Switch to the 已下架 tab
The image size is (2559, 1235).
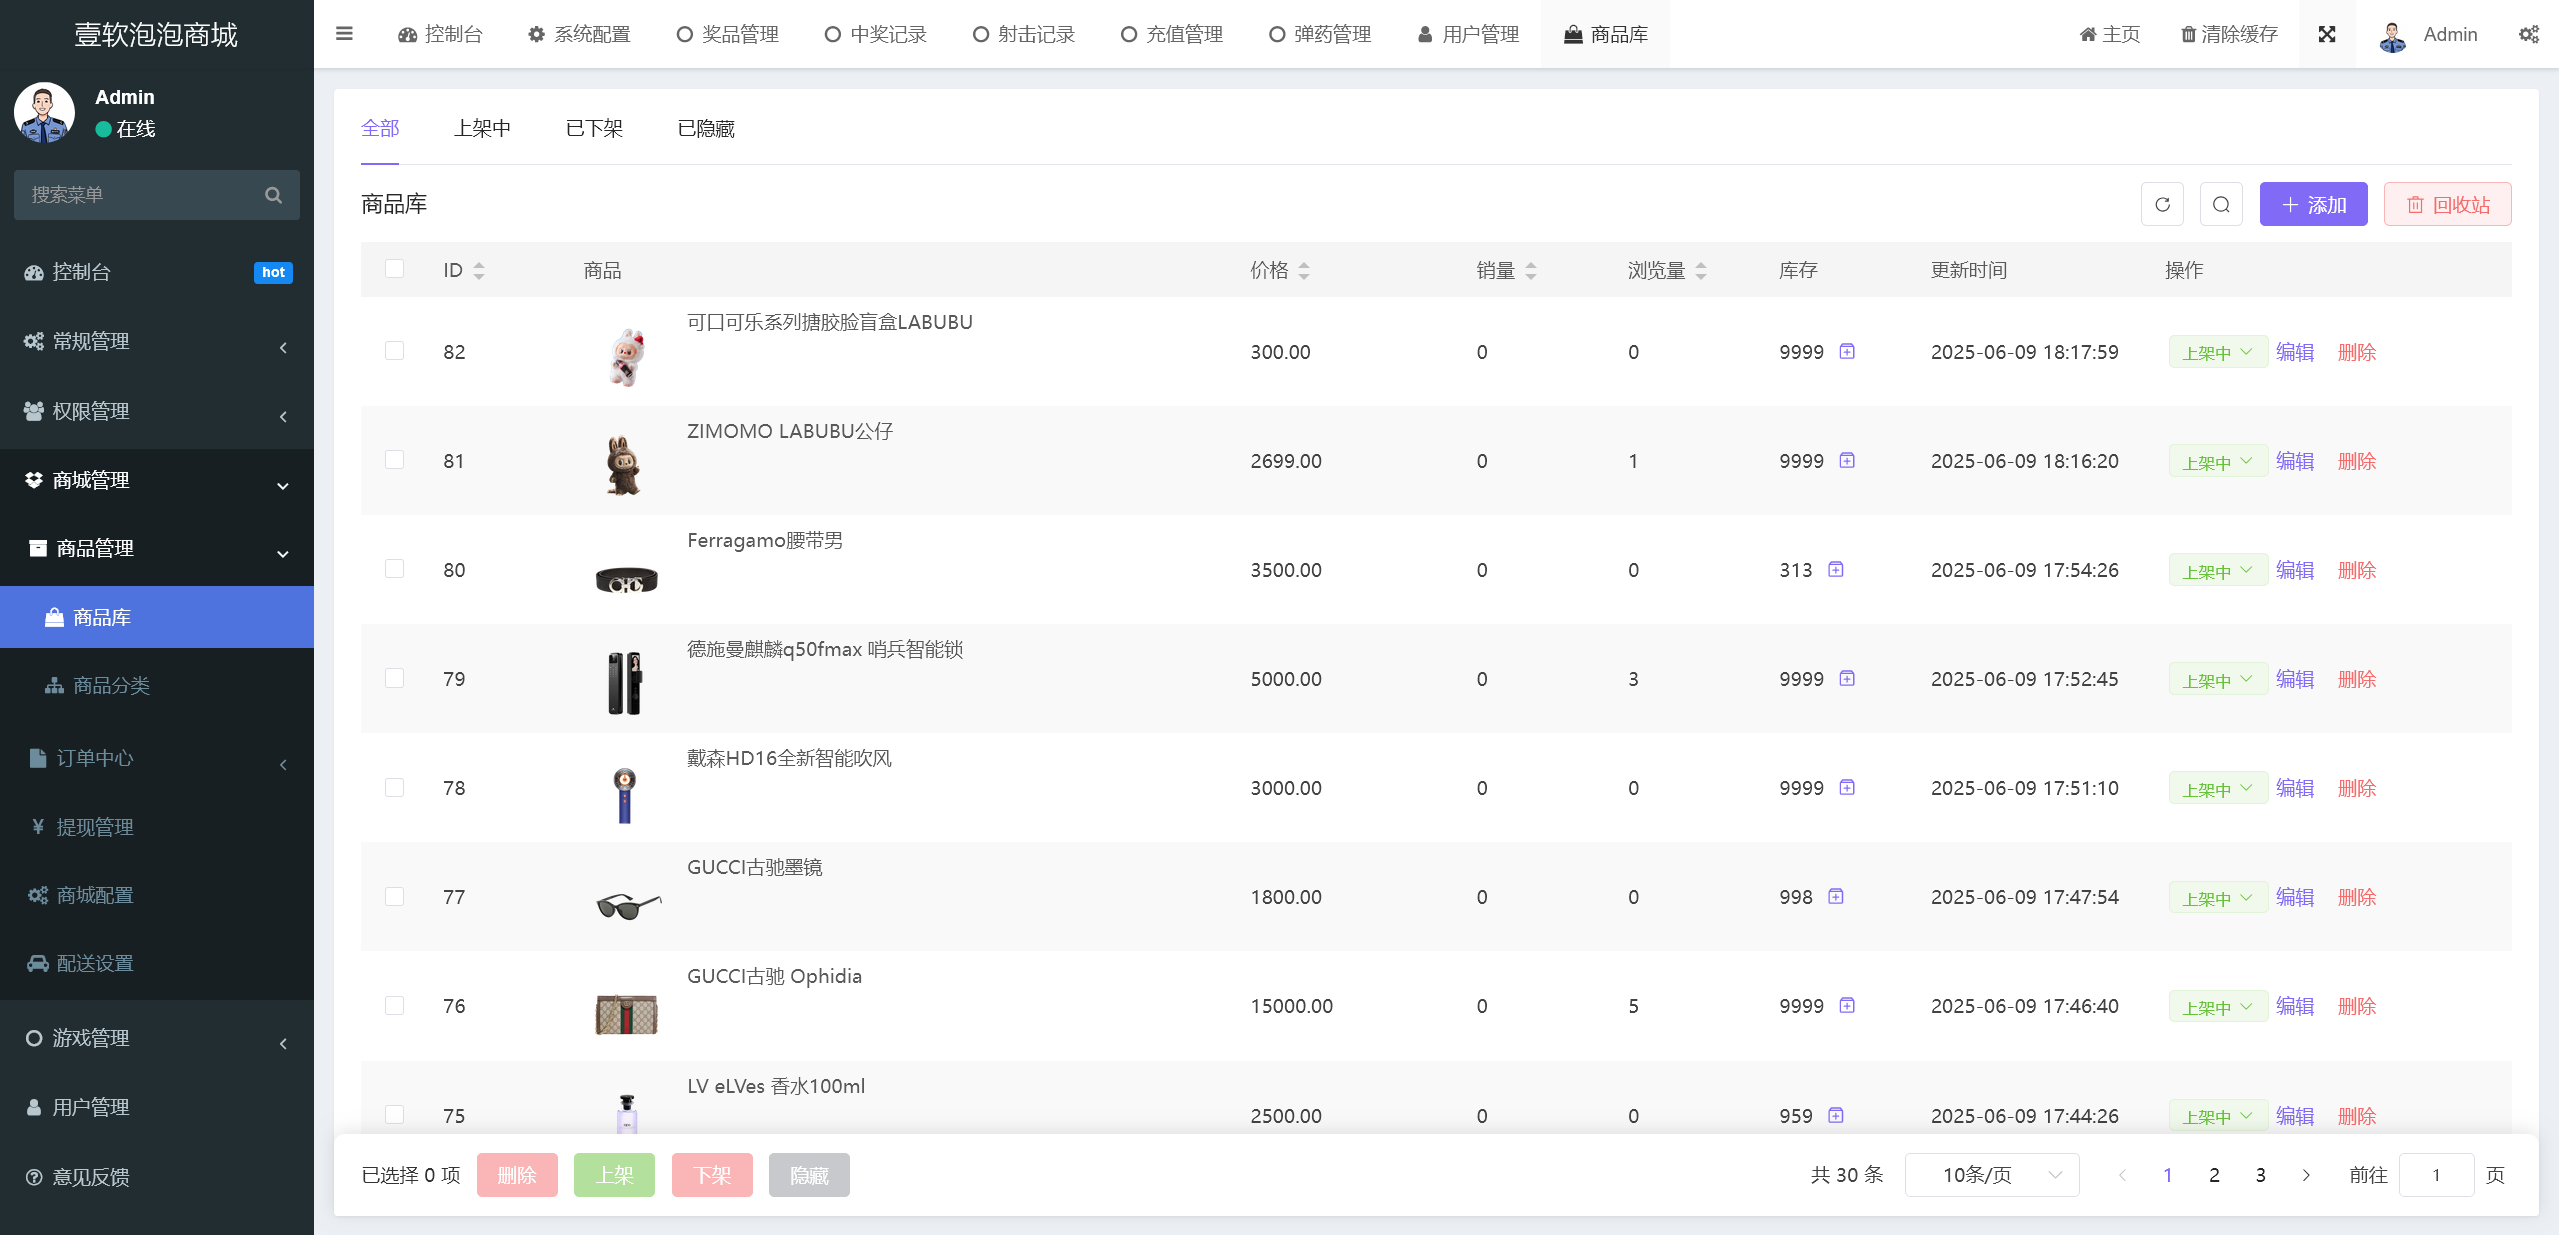click(x=594, y=128)
